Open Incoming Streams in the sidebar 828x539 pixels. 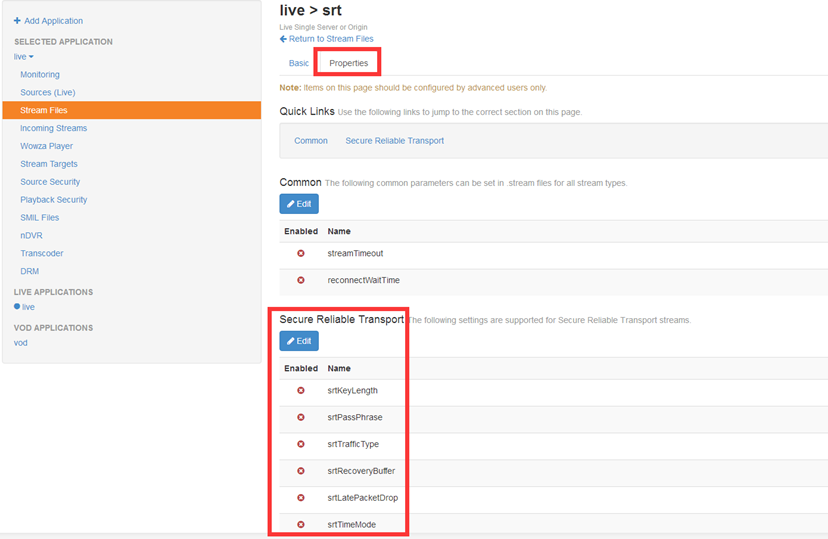tap(54, 128)
